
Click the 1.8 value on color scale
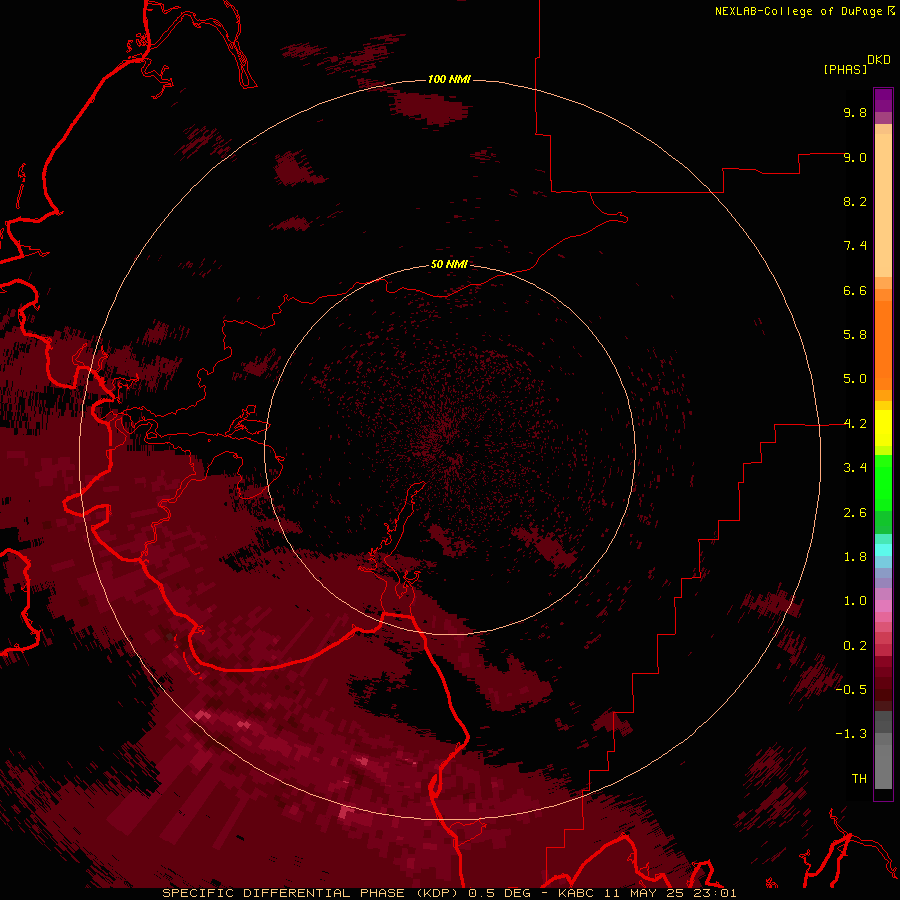tap(855, 557)
